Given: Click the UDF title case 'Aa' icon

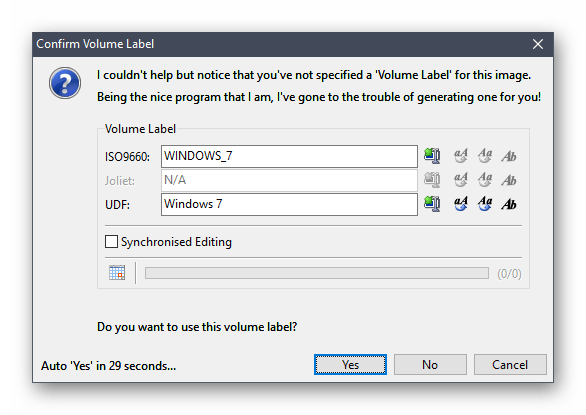Looking at the screenshot, I should click(x=485, y=204).
